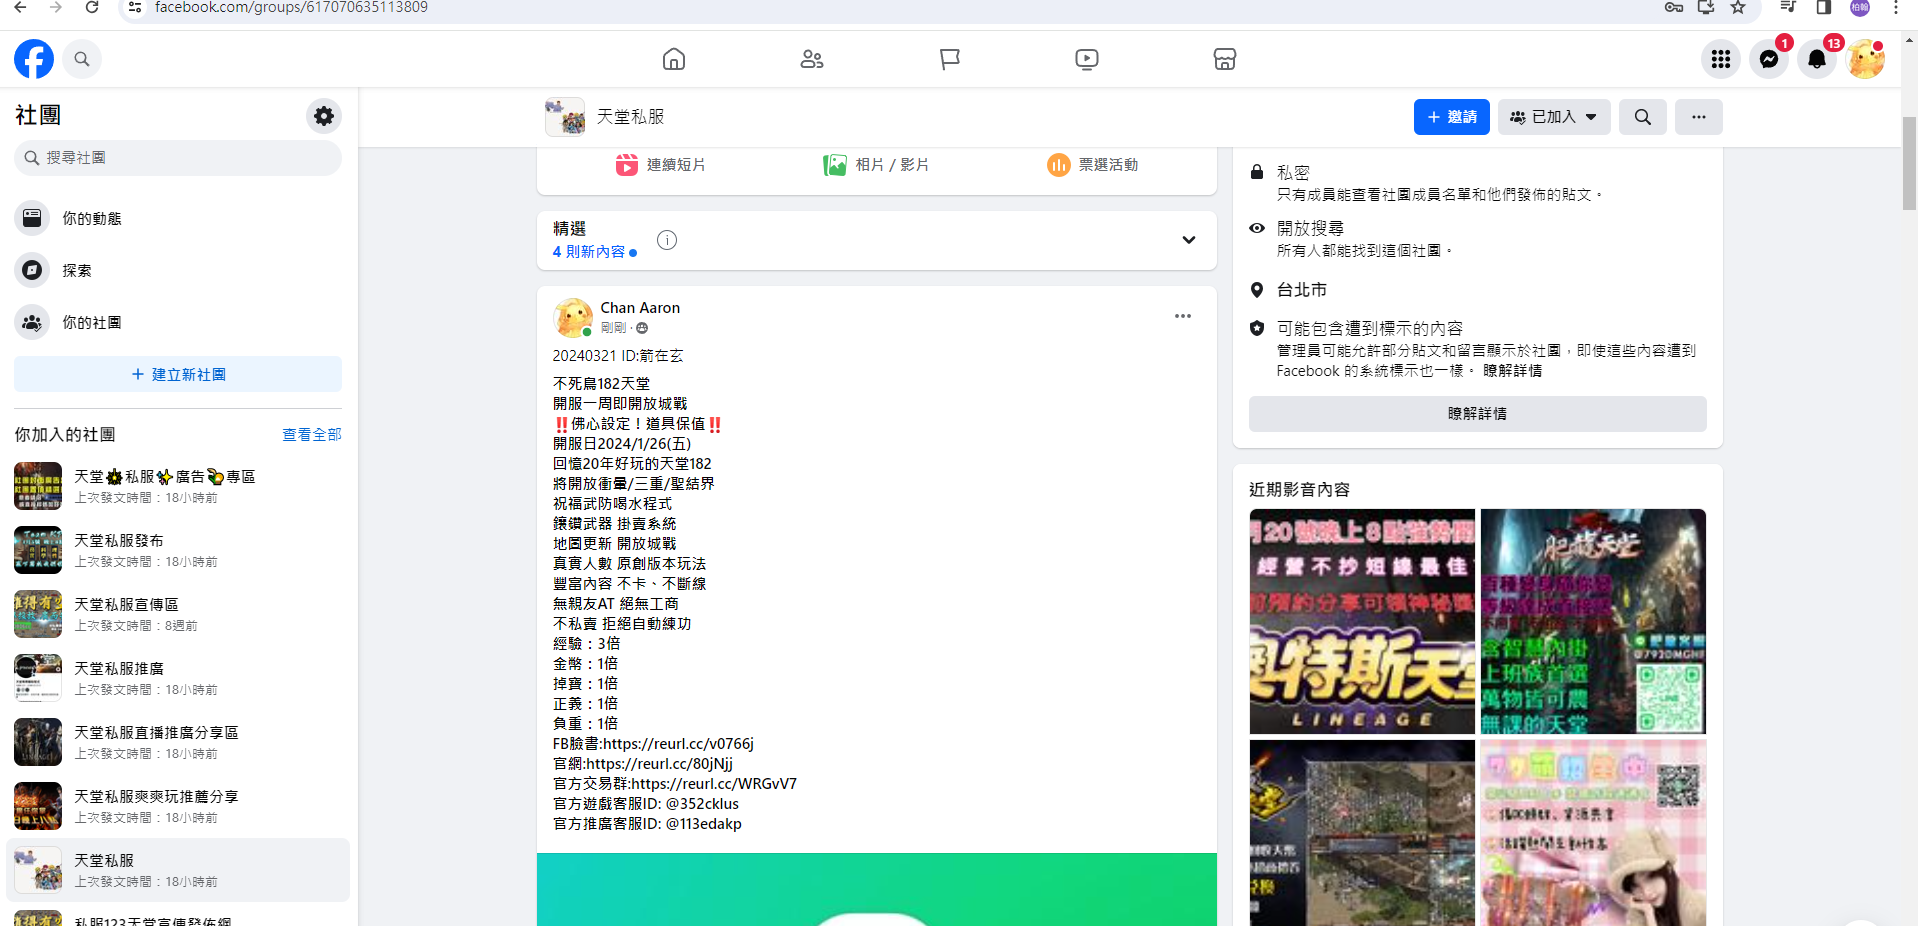The width and height of the screenshot is (1918, 926).
Task: Open the first group with 廣告 專區
Action: click(178, 486)
